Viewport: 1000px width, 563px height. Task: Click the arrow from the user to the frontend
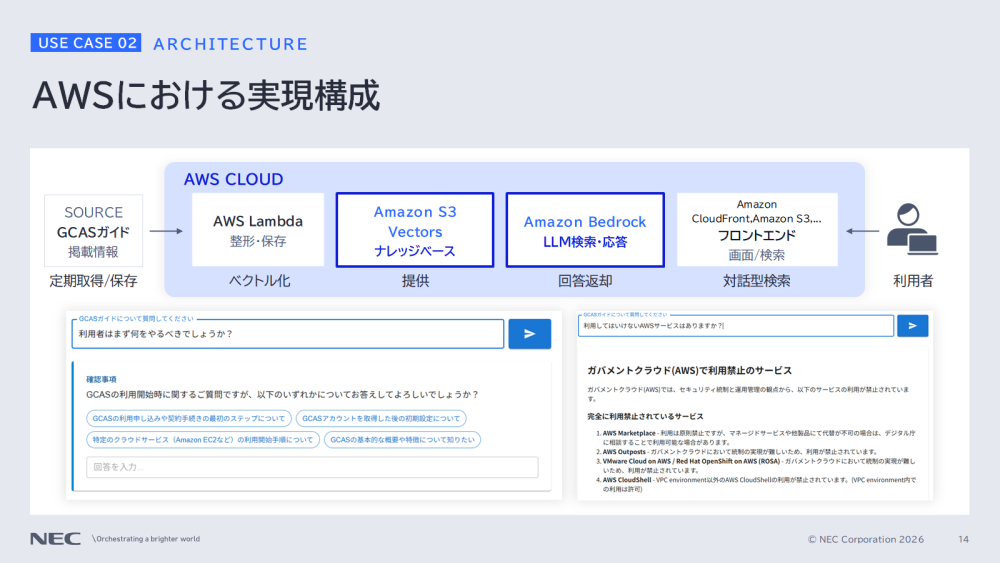click(x=862, y=231)
